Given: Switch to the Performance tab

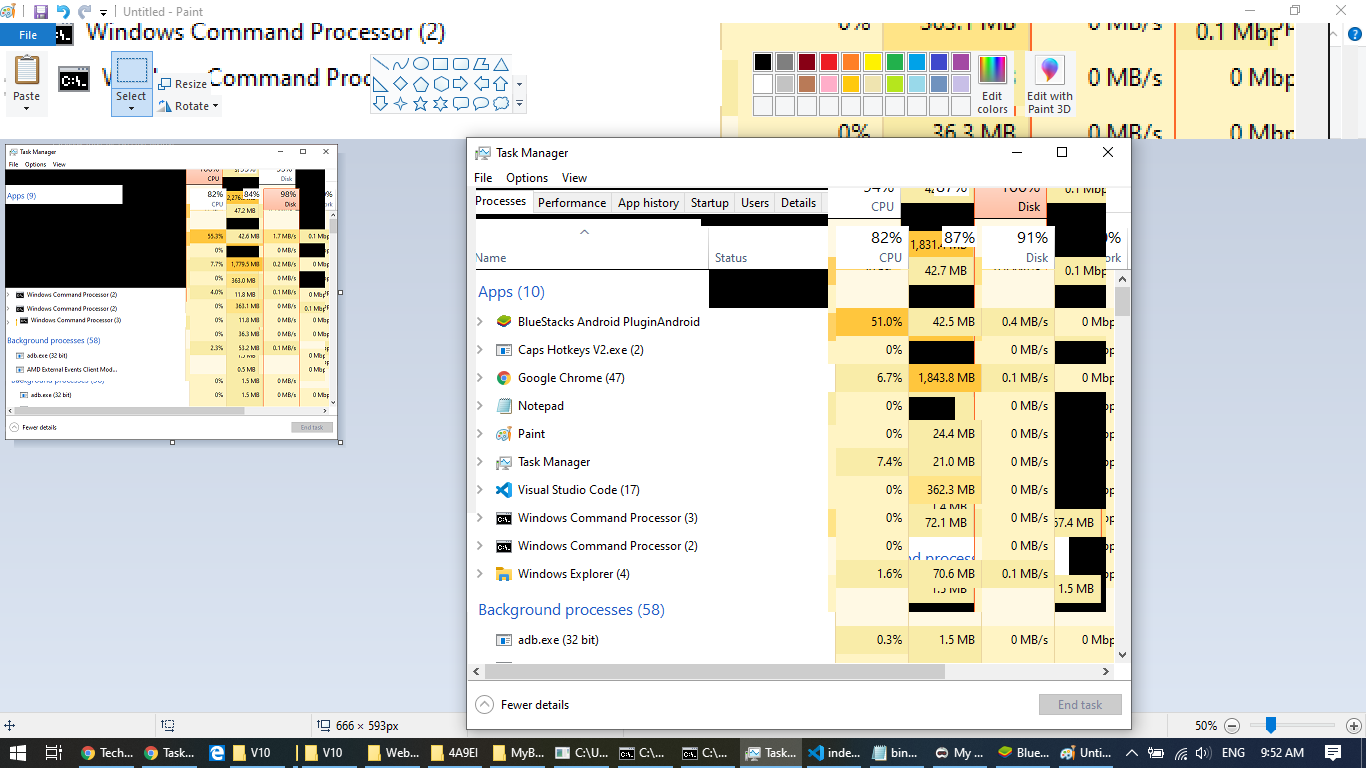Looking at the screenshot, I should coord(572,202).
